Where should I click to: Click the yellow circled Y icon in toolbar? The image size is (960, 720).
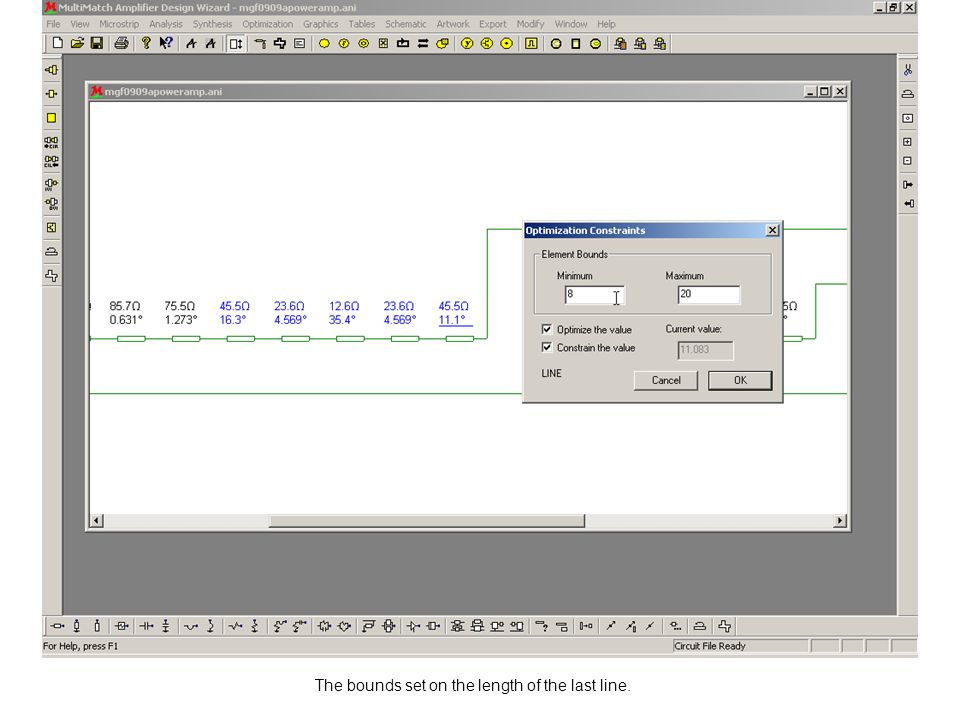[x=467, y=43]
